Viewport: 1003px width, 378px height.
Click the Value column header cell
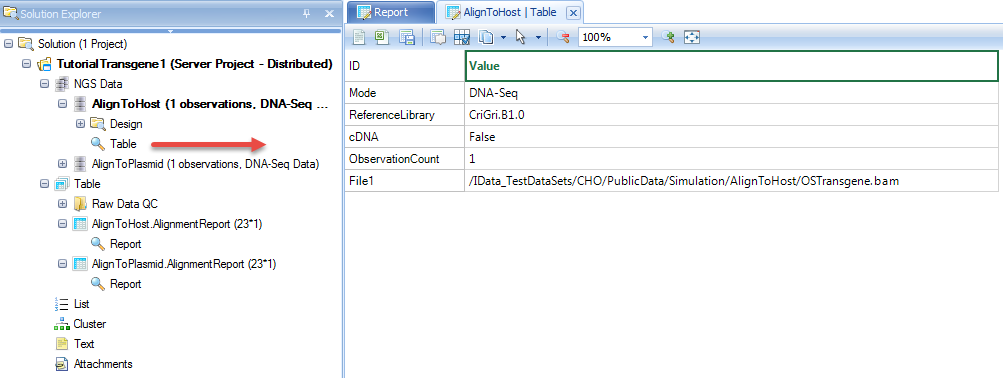[731, 66]
